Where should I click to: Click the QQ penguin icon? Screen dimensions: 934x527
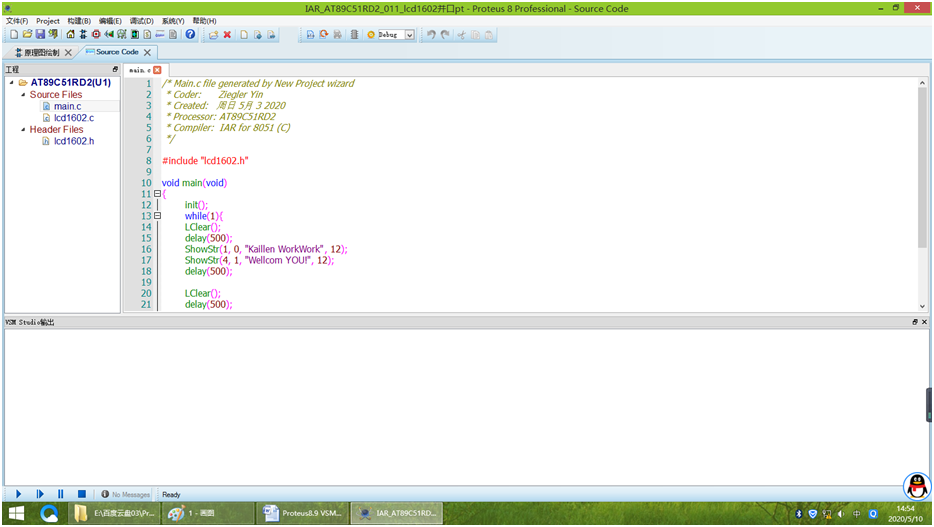(x=917, y=487)
